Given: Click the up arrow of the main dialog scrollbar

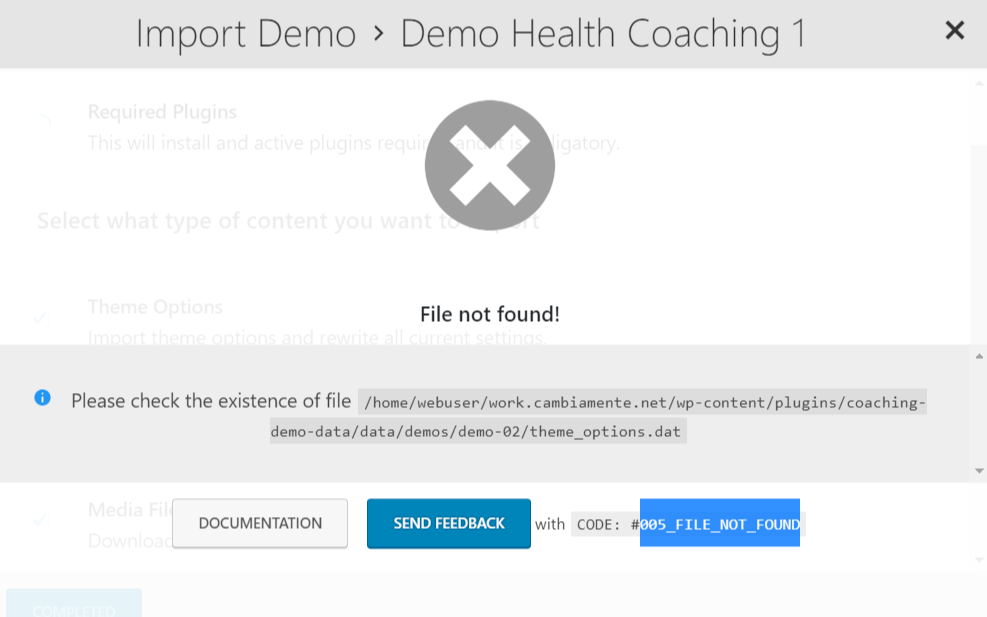Looking at the screenshot, I should tap(979, 83).
